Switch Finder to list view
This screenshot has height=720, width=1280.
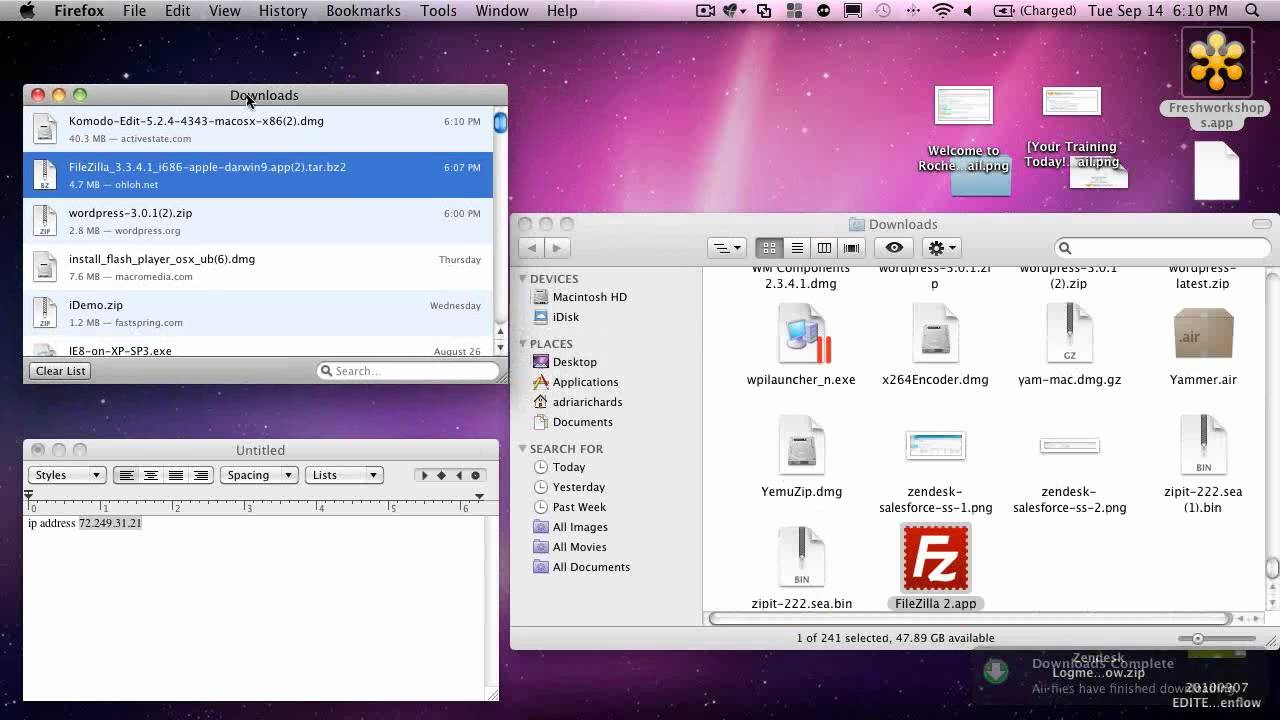click(797, 247)
